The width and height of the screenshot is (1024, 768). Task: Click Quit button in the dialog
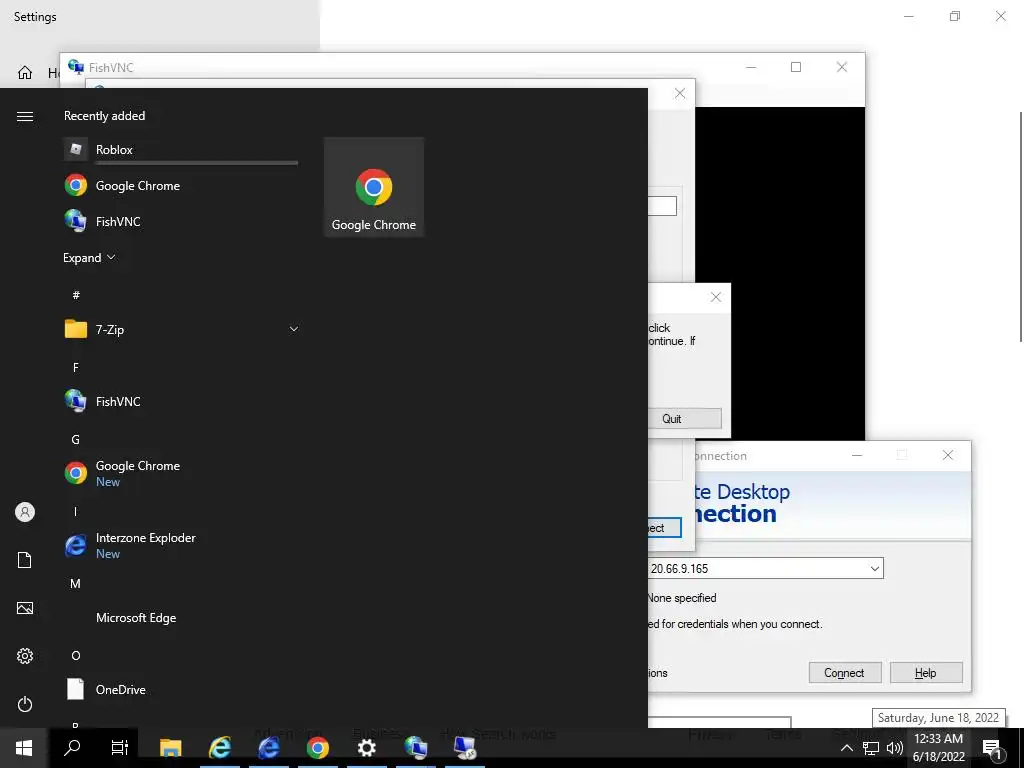pyautogui.click(x=684, y=419)
